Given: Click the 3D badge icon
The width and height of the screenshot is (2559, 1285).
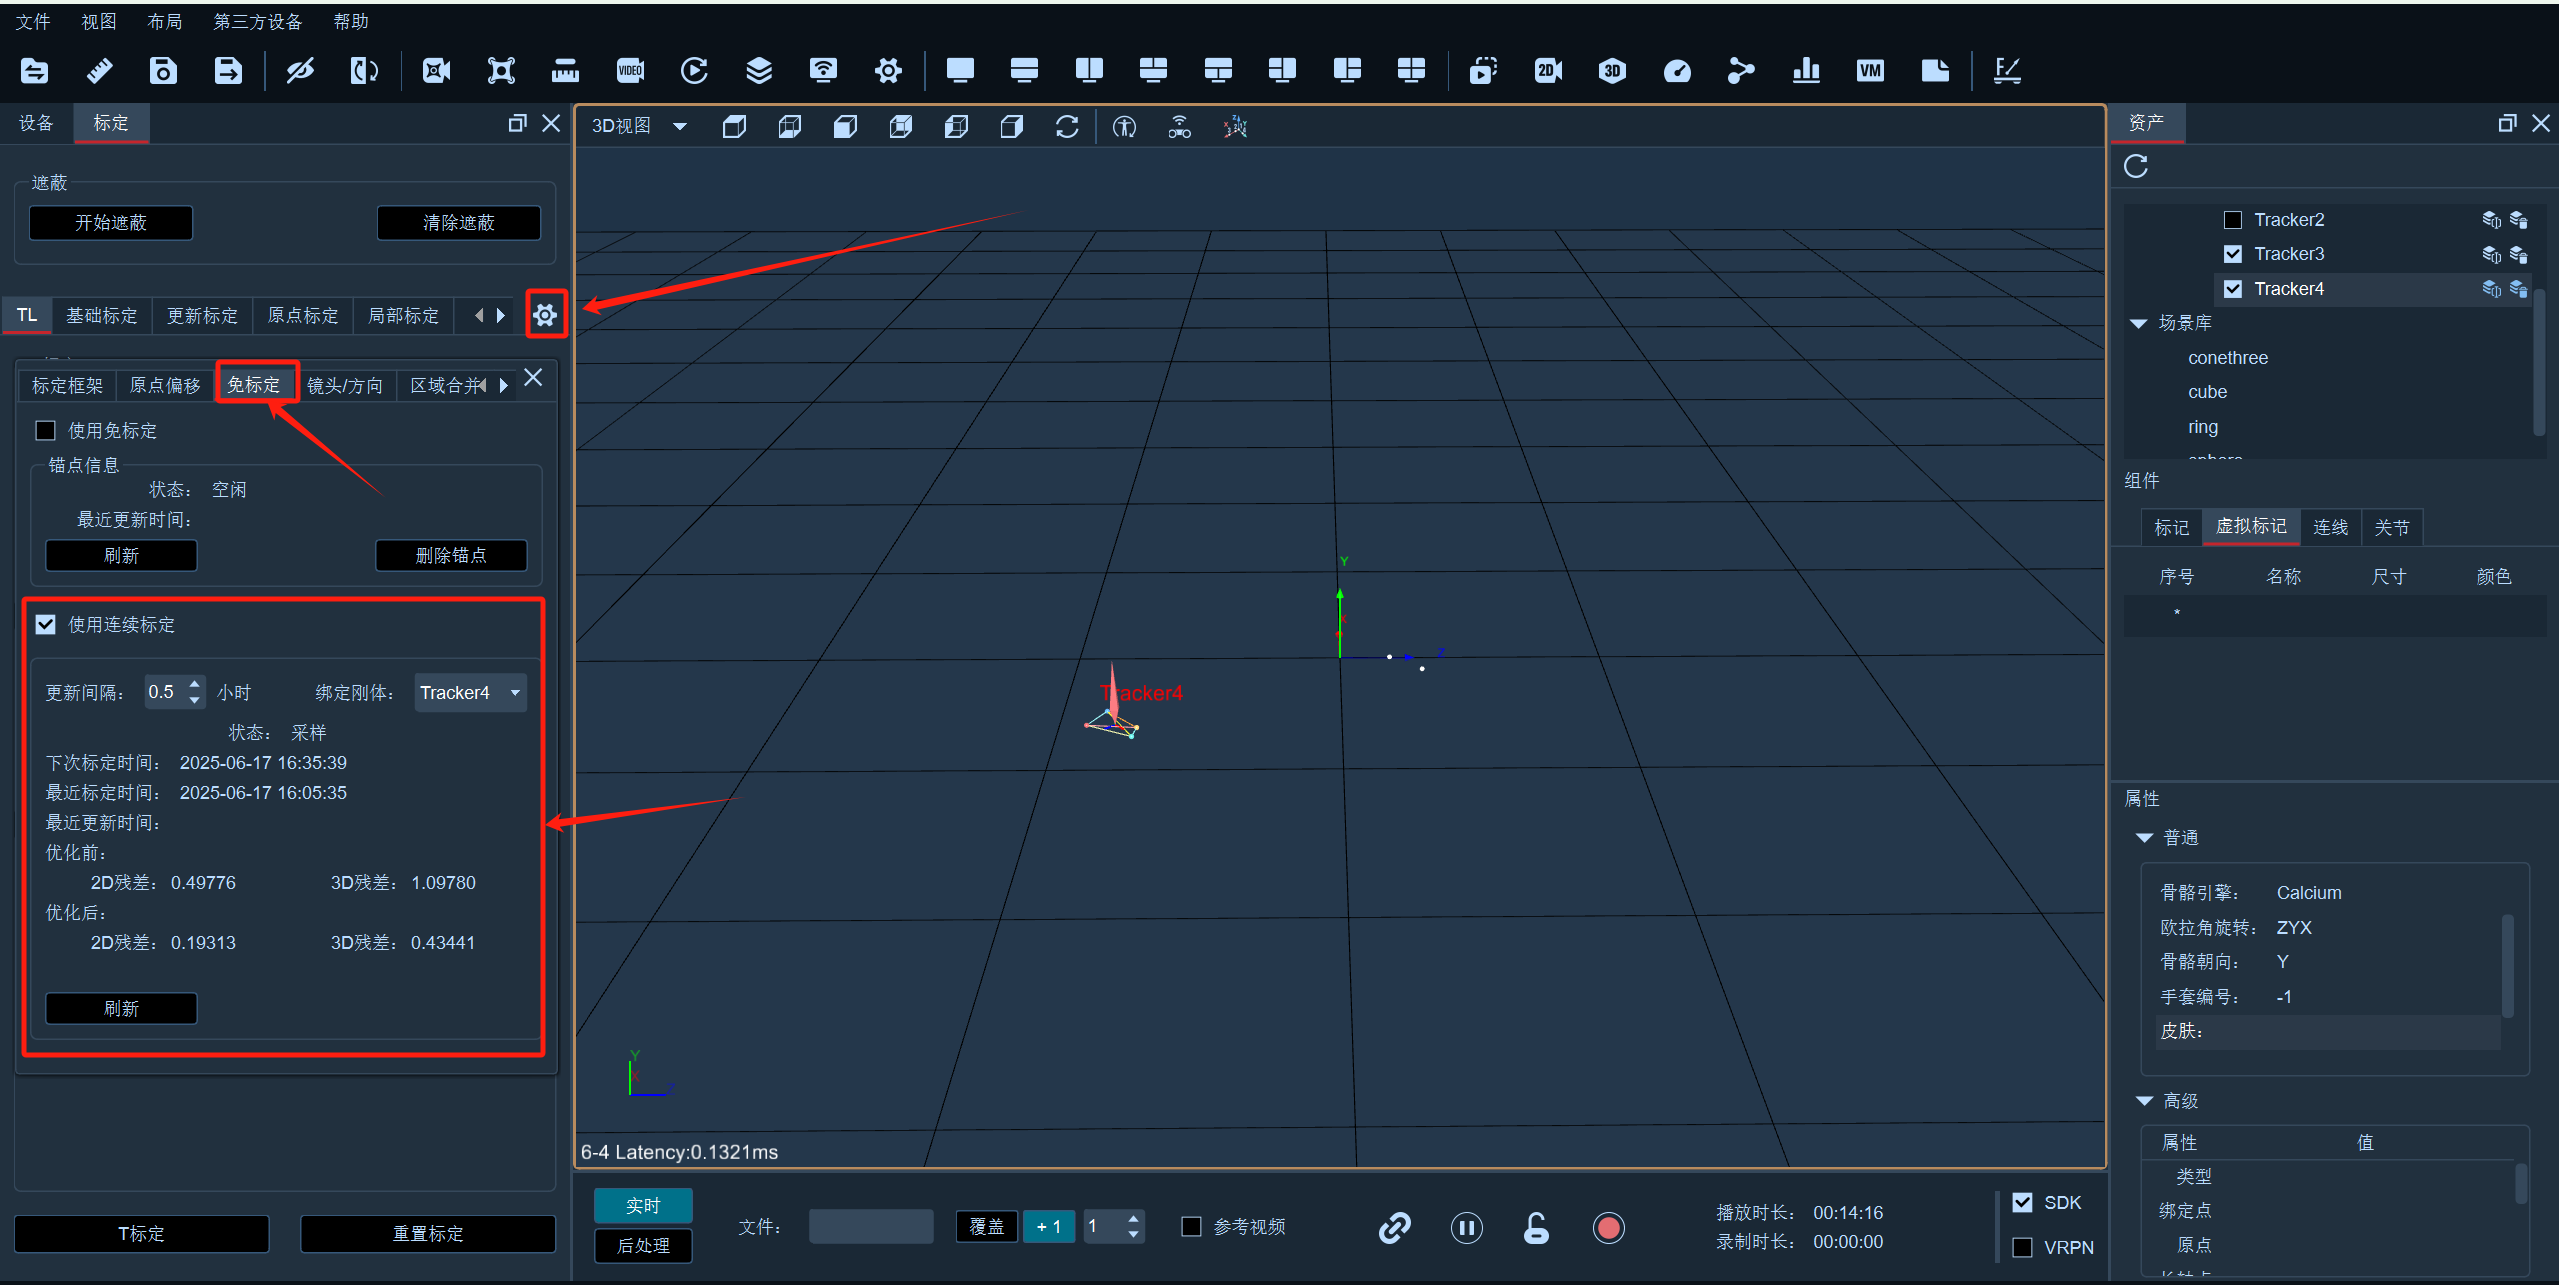Looking at the screenshot, I should click(x=1612, y=70).
